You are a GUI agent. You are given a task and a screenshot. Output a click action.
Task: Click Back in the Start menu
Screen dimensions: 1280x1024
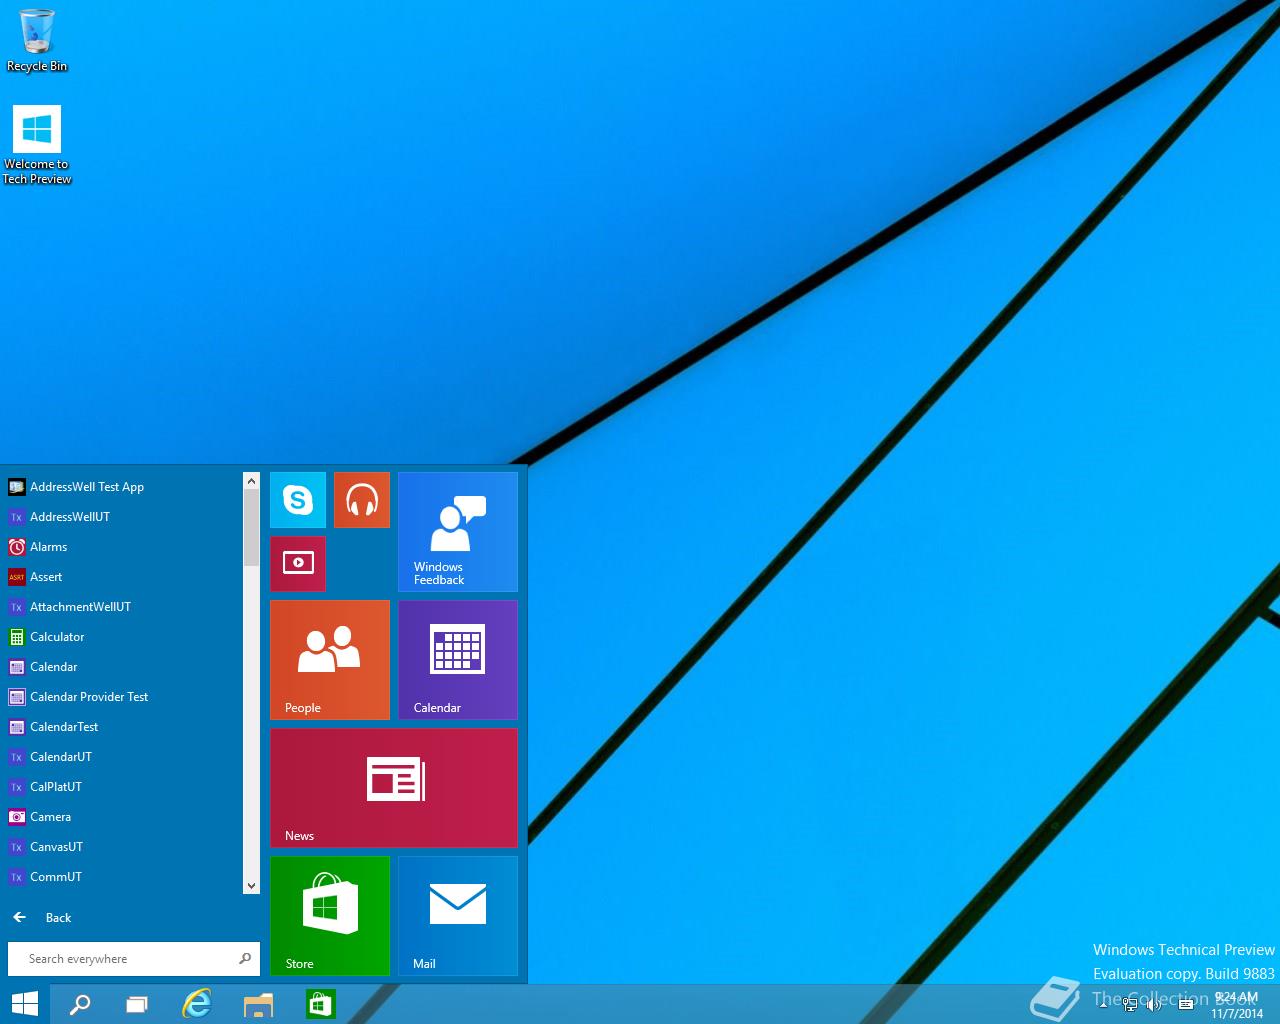point(42,918)
